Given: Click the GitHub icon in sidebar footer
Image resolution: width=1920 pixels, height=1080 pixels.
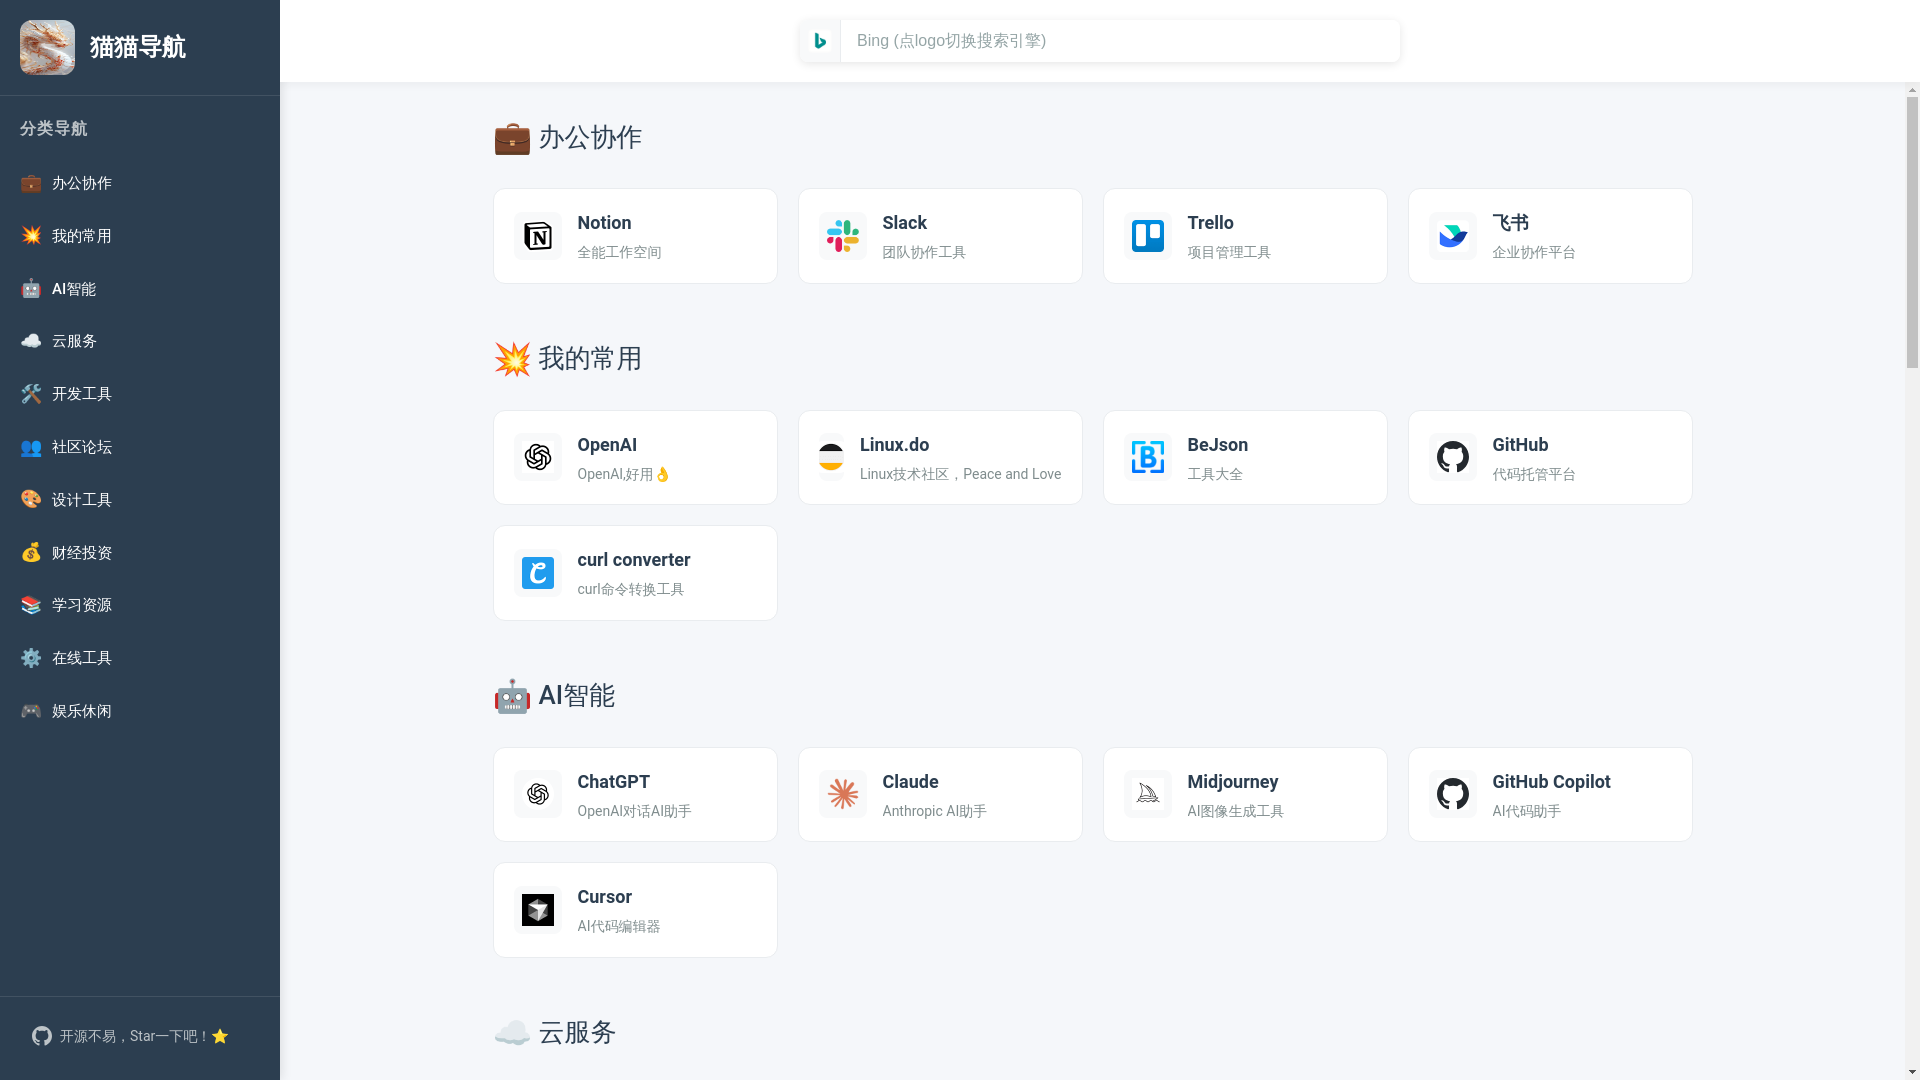Looking at the screenshot, I should pyautogui.click(x=42, y=1036).
